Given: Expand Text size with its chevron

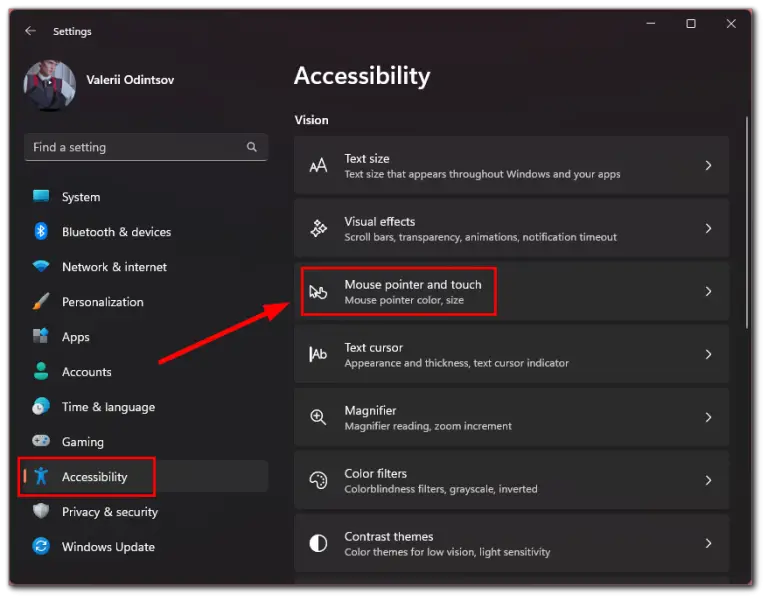Looking at the screenshot, I should [708, 166].
